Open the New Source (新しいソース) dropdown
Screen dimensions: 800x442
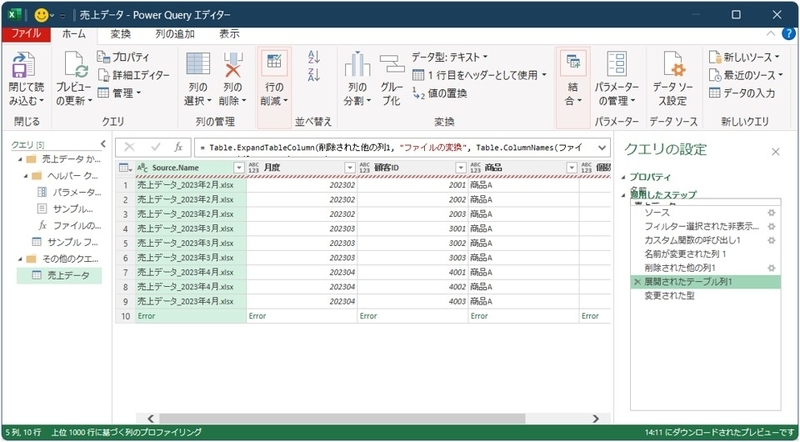(744, 57)
